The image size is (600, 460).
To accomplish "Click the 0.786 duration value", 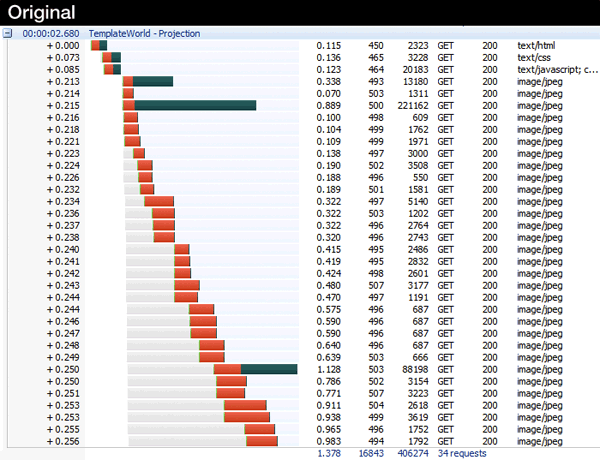I will pyautogui.click(x=329, y=381).
